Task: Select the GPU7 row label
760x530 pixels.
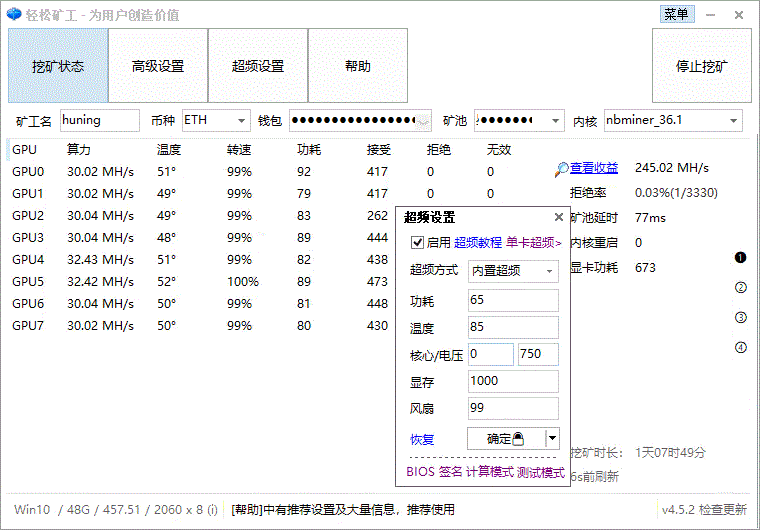Action: [28, 326]
